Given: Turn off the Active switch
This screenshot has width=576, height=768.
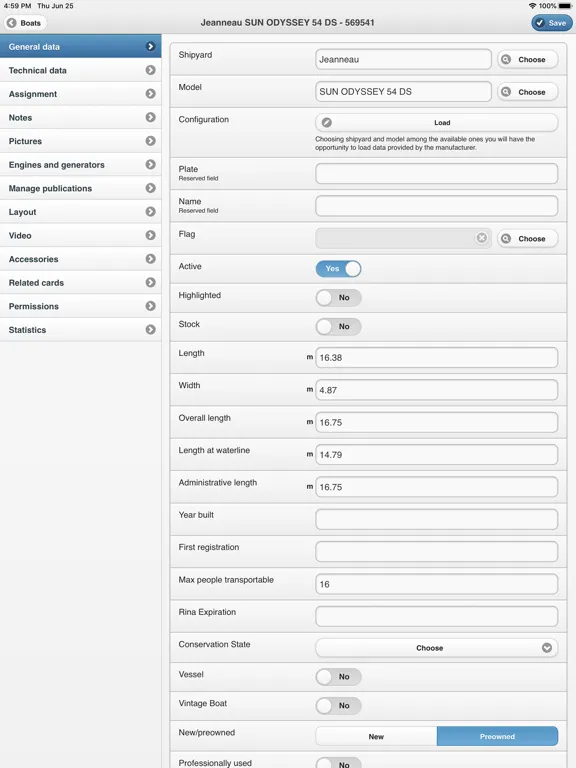Looking at the screenshot, I should [x=338, y=268].
